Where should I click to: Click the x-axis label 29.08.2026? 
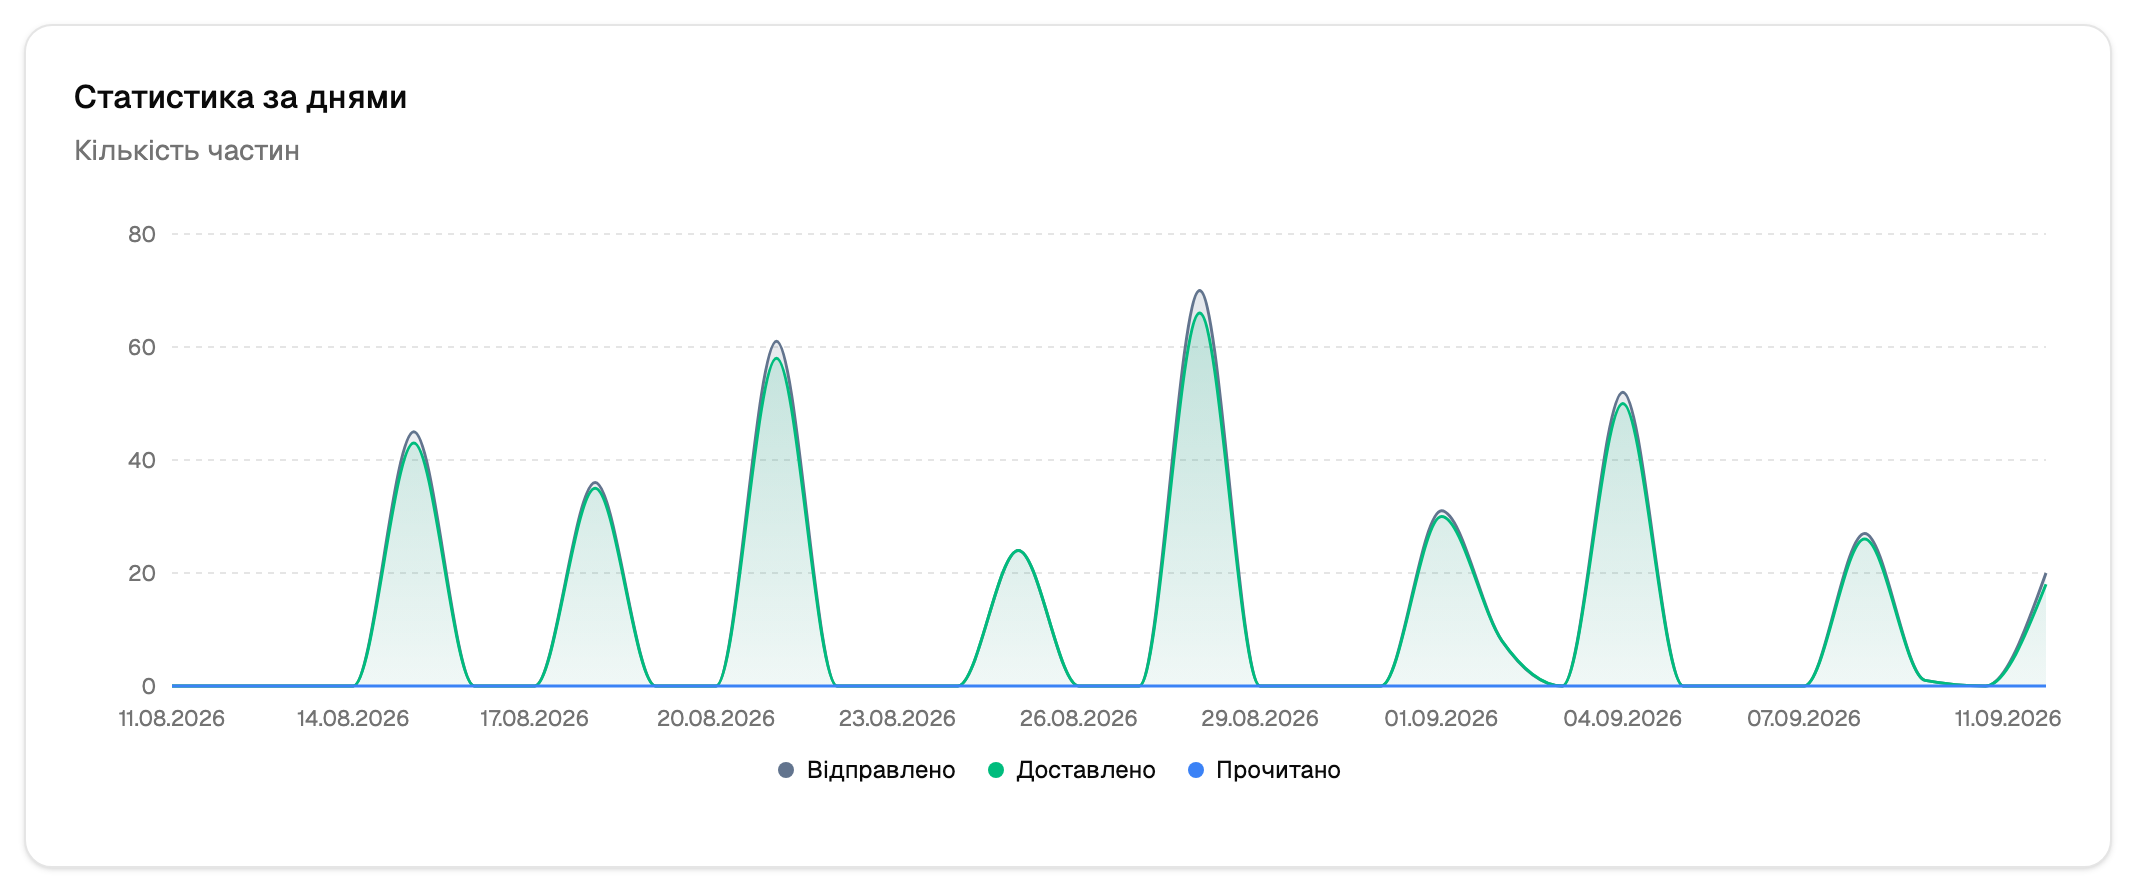(x=1260, y=718)
